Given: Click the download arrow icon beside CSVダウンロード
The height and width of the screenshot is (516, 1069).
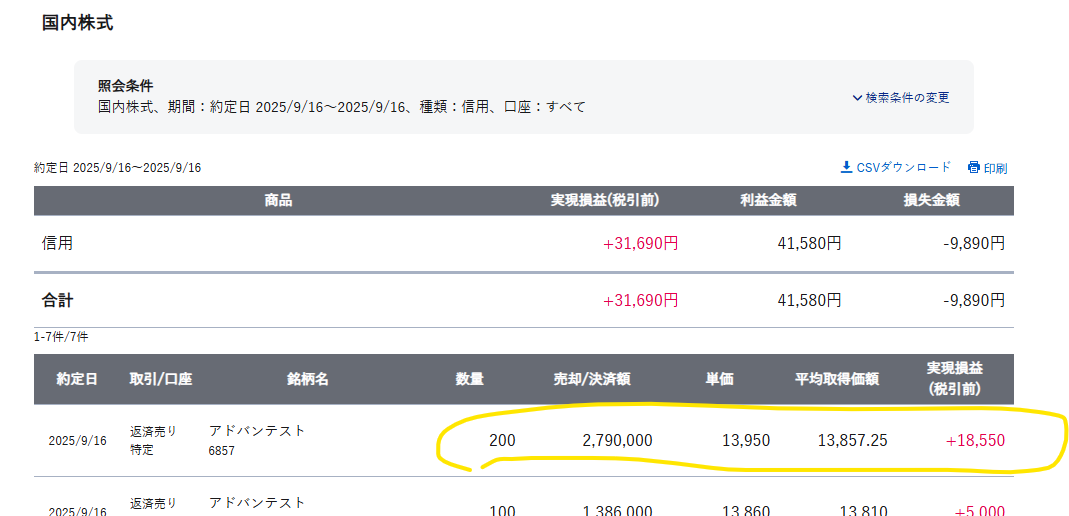Looking at the screenshot, I should point(846,167).
